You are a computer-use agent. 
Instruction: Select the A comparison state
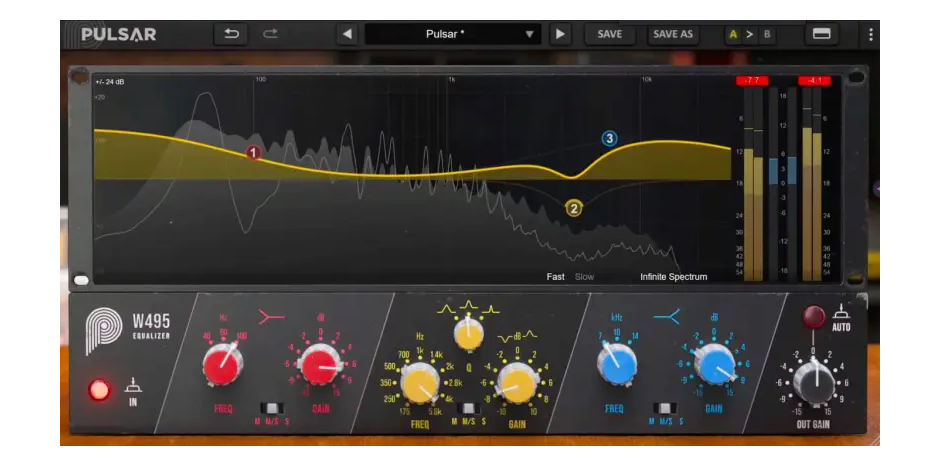(x=733, y=34)
